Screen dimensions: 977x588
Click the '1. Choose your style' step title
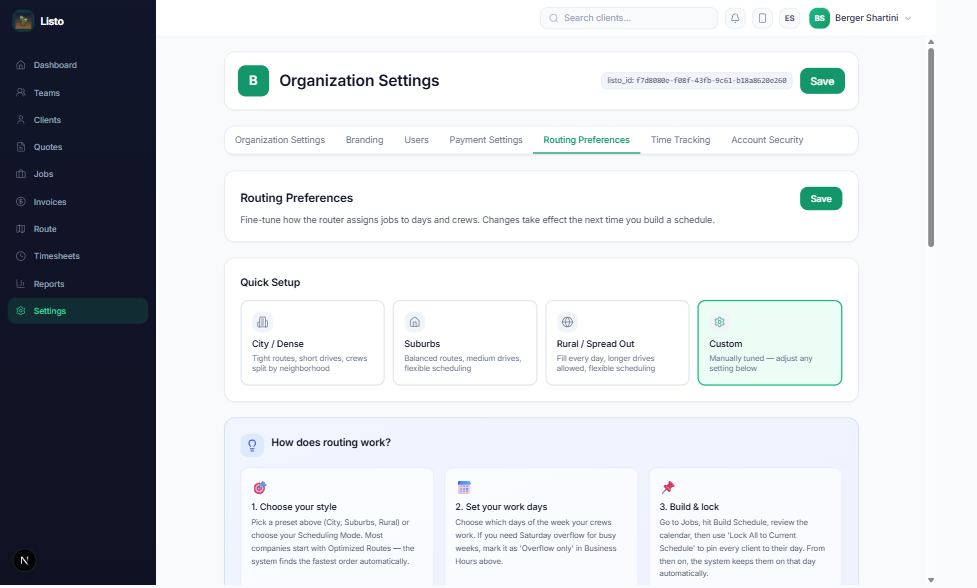(293, 506)
